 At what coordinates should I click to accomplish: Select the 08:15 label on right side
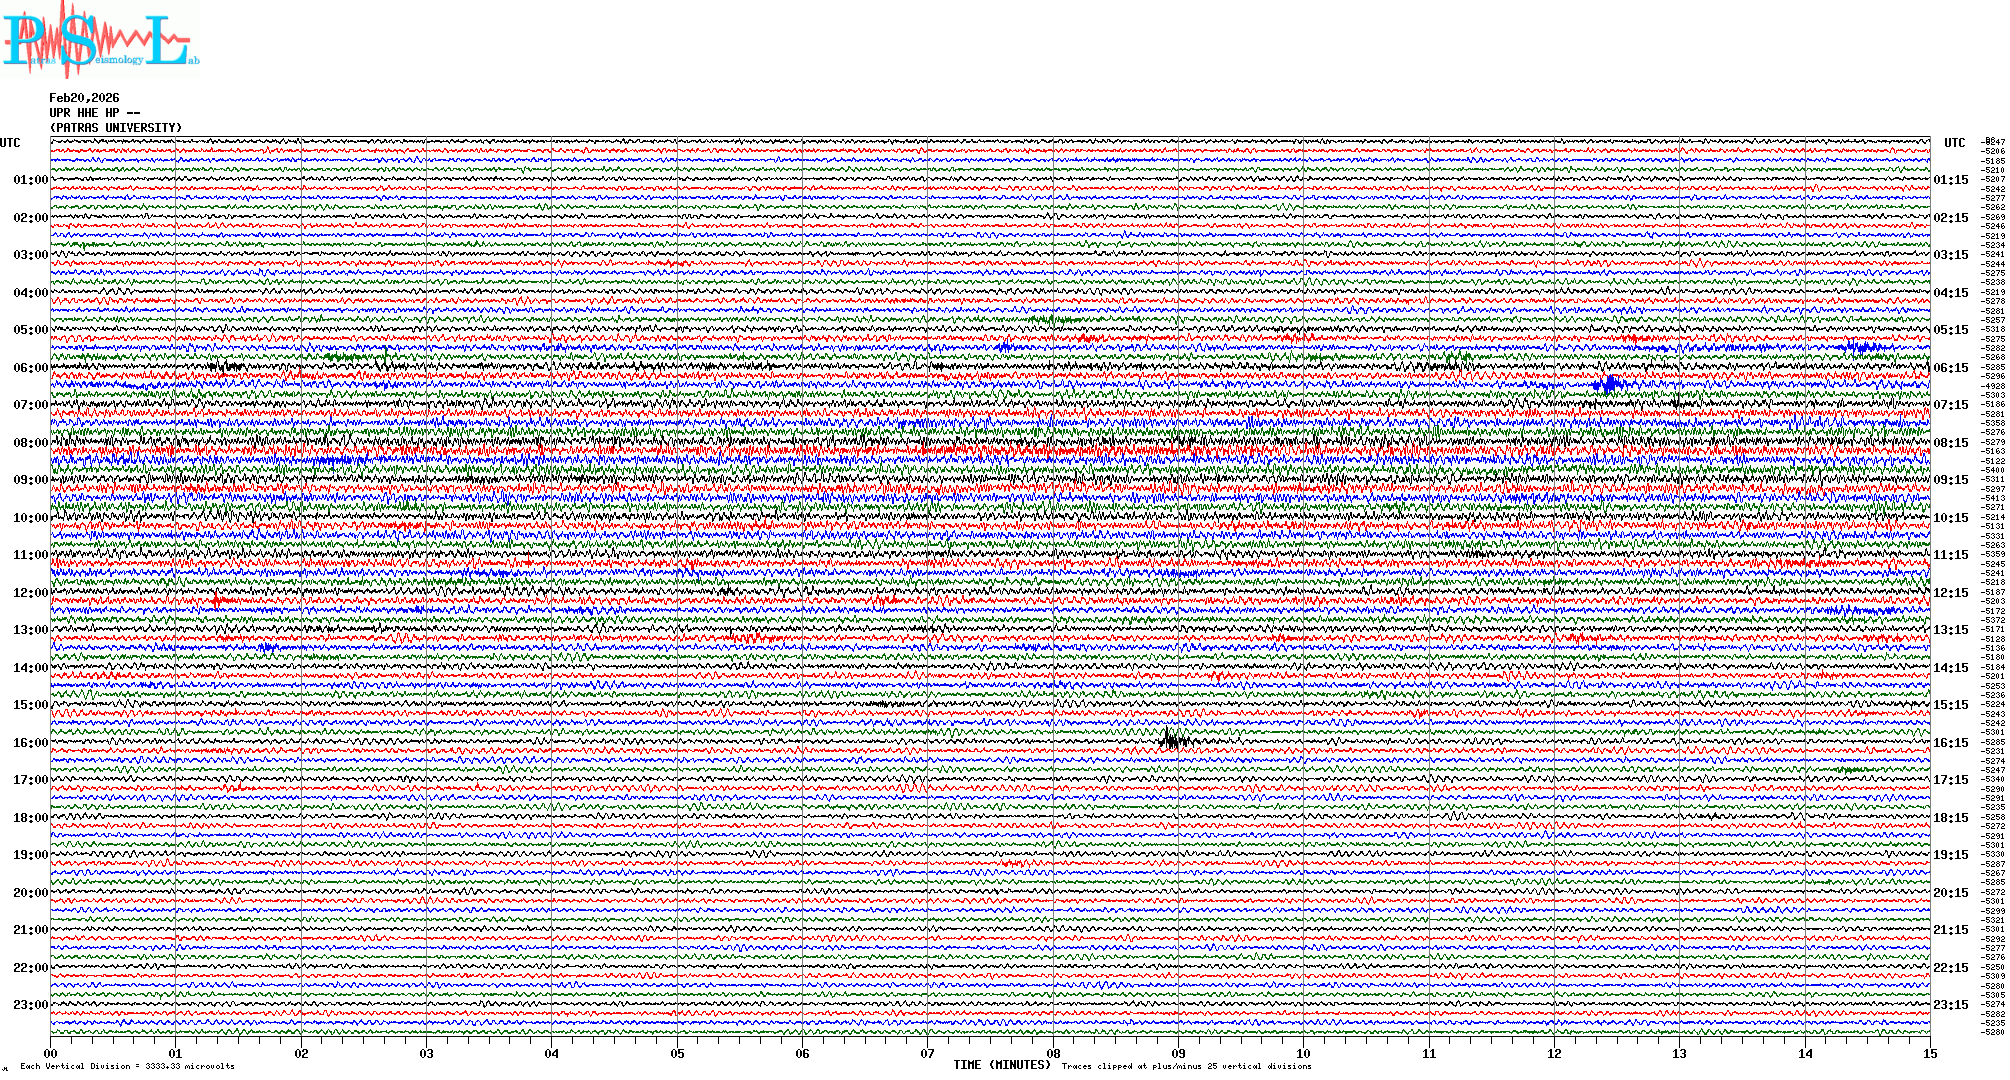pyautogui.click(x=1950, y=443)
